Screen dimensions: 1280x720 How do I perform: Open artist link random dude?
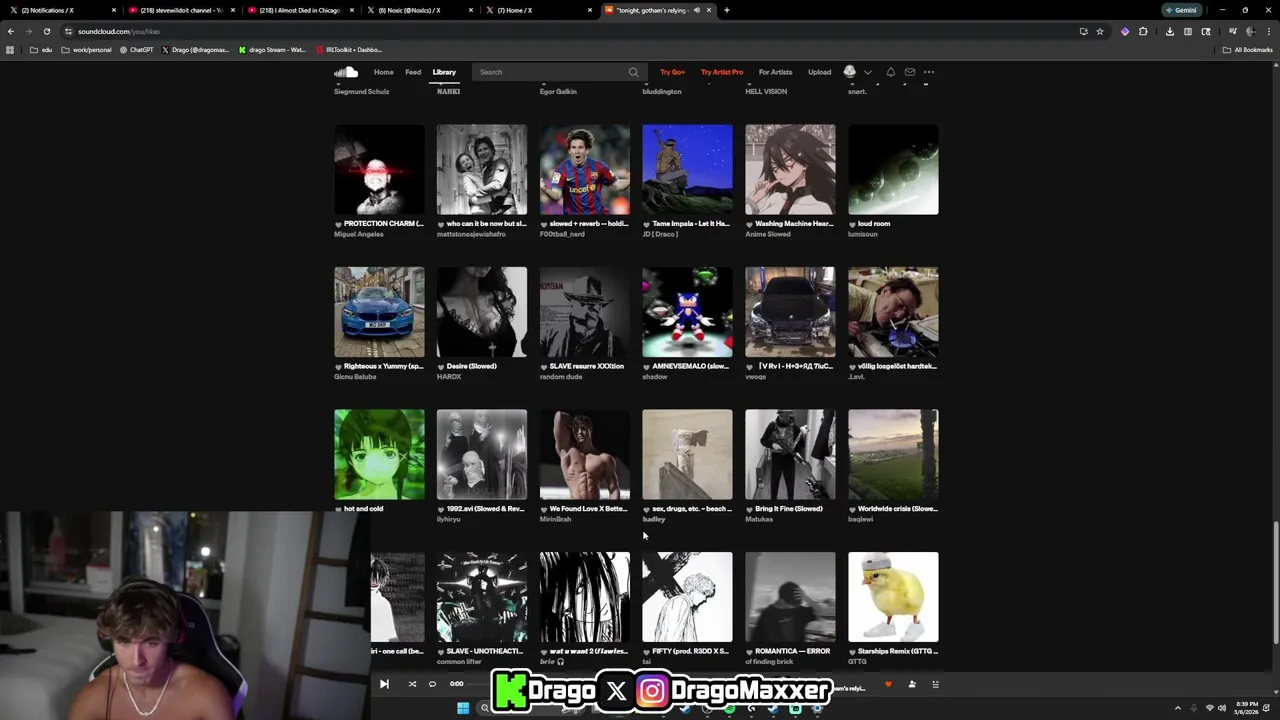561,377
